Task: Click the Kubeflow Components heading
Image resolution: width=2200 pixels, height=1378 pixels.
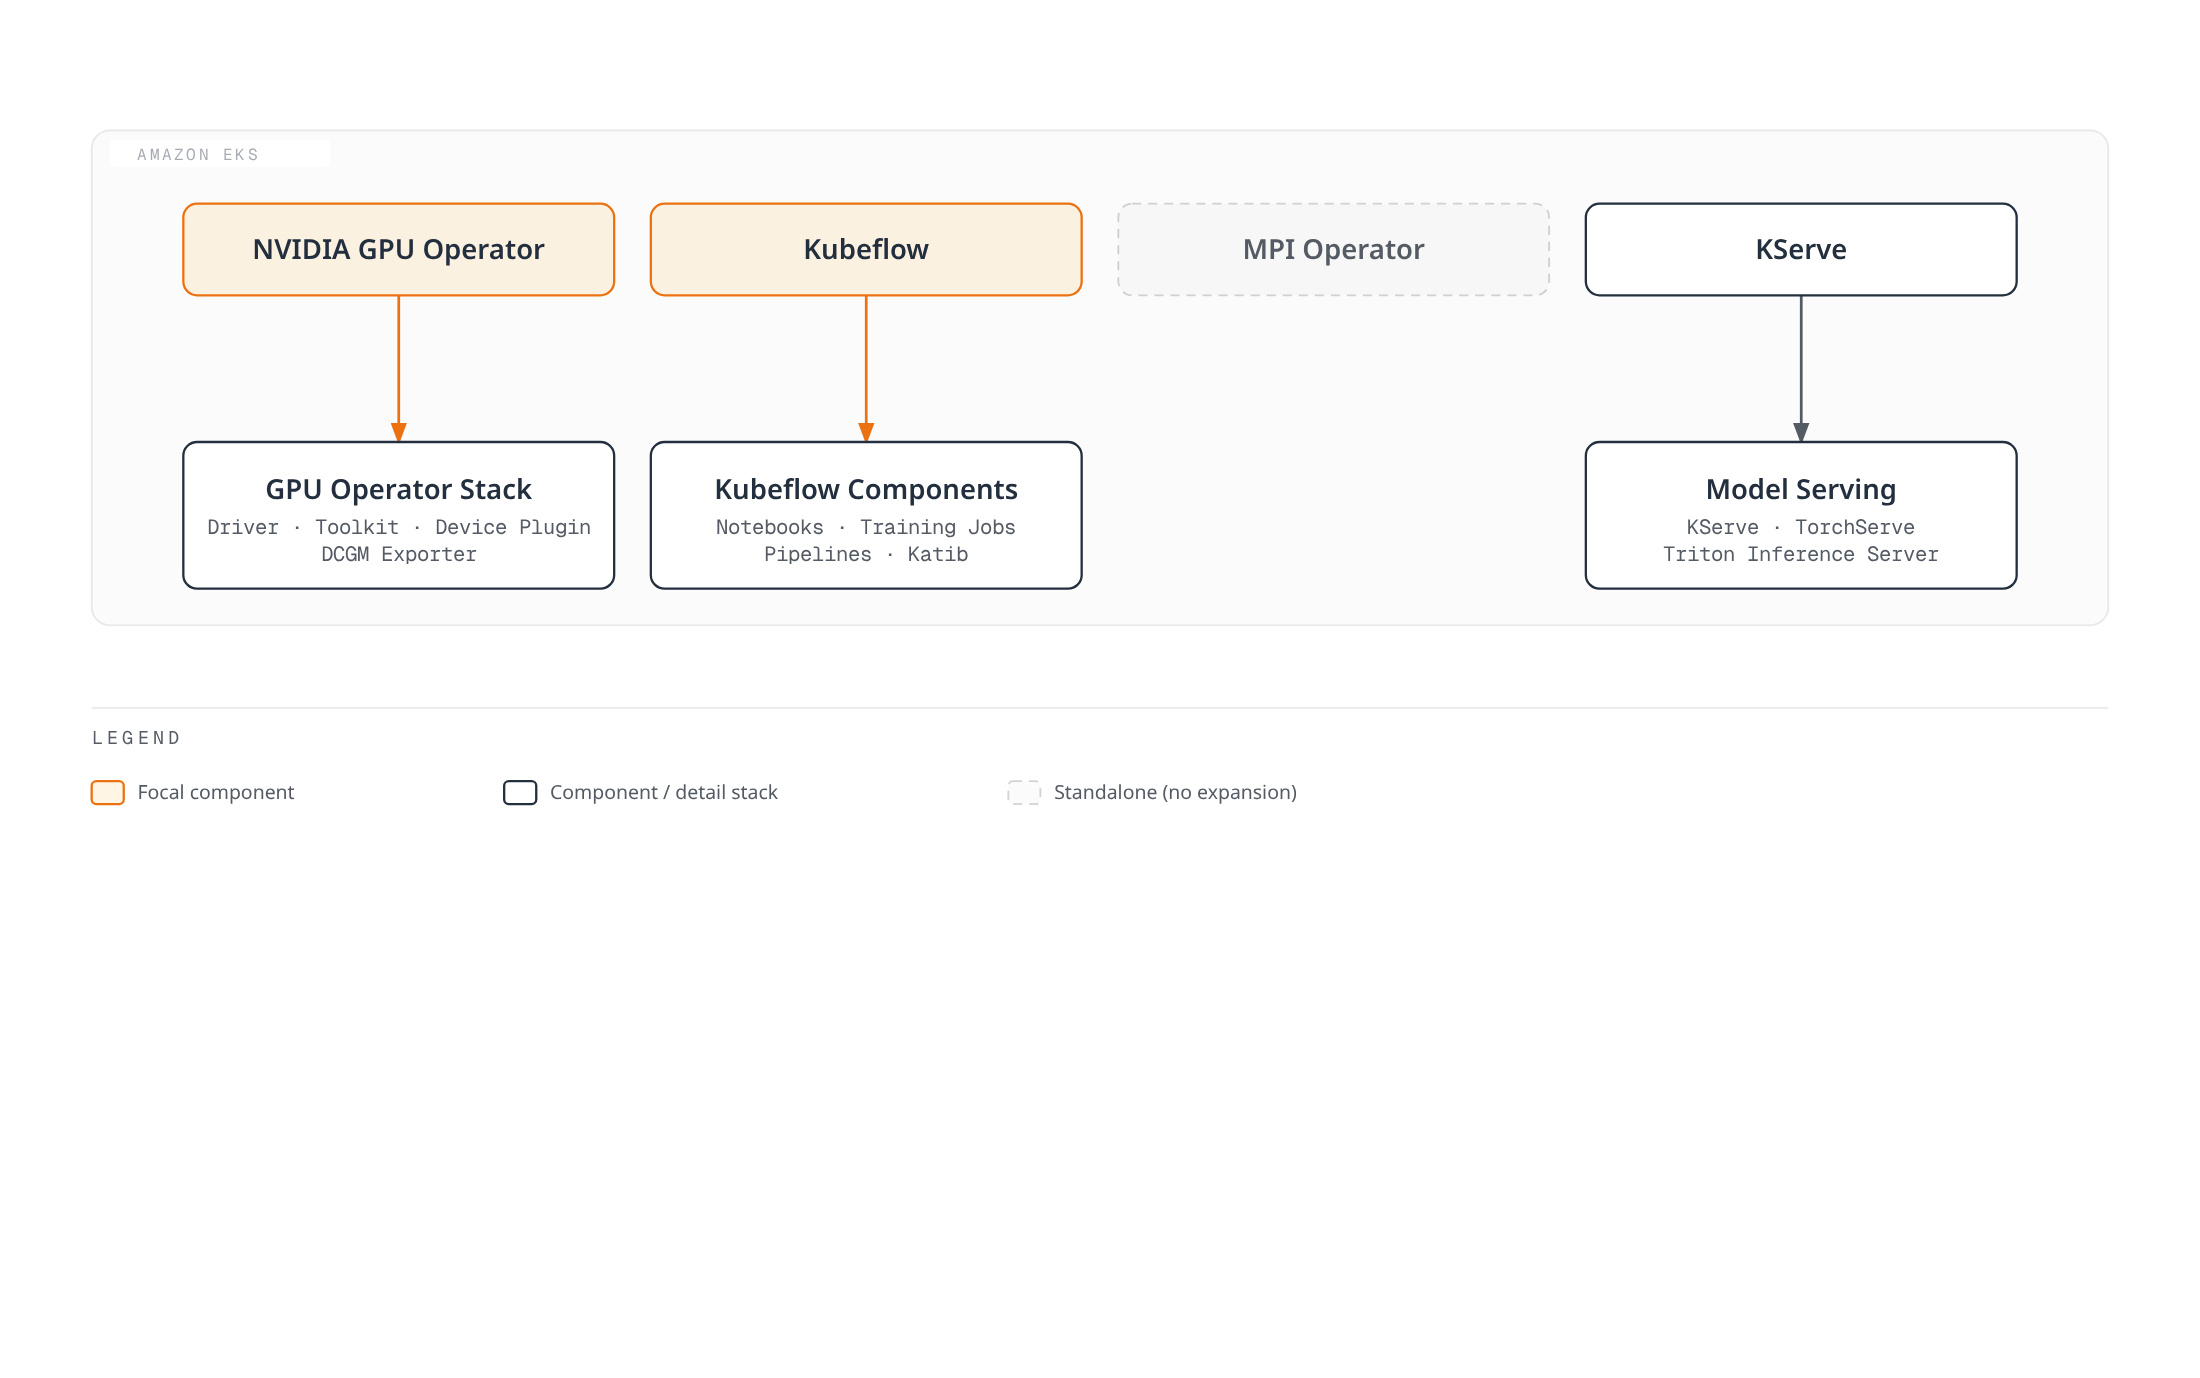Action: pos(866,489)
